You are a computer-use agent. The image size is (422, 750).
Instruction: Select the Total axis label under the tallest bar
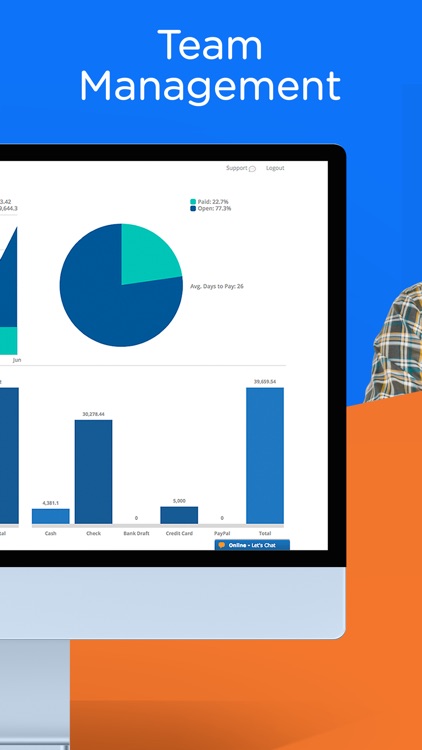coord(265,533)
